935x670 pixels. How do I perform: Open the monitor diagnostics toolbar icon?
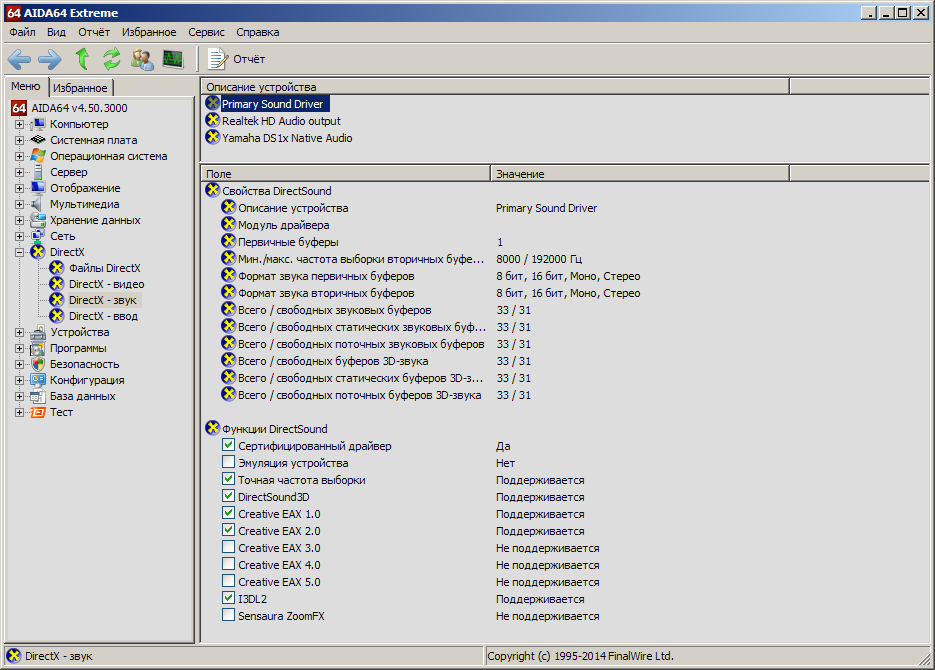(x=173, y=59)
